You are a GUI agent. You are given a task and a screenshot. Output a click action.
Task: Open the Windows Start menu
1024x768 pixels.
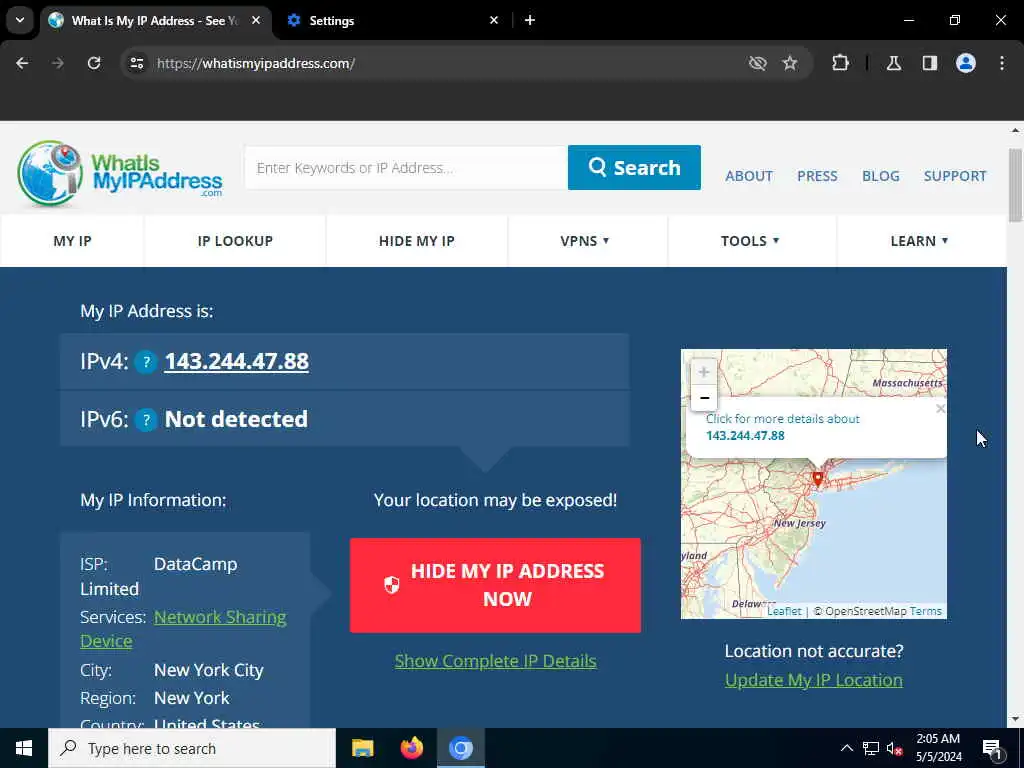[x=24, y=748]
